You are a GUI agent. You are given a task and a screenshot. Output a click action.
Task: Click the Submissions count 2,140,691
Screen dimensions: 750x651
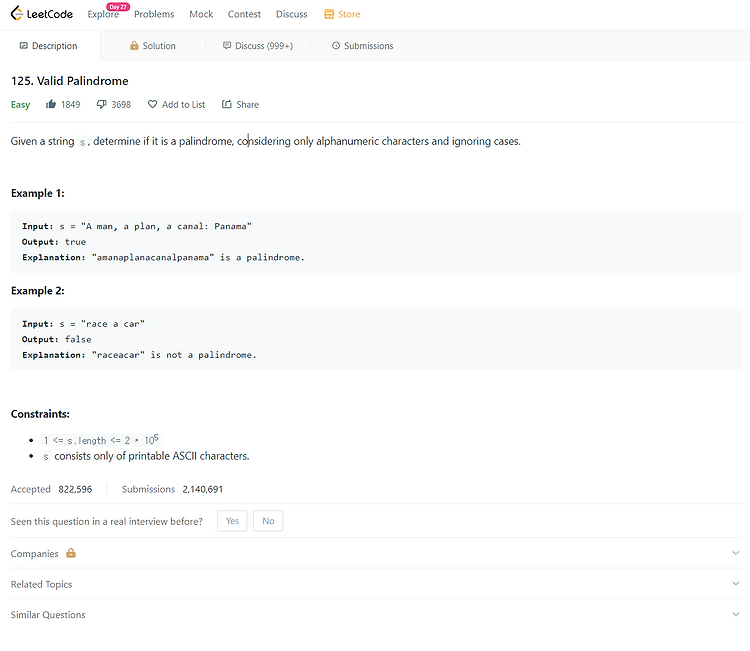click(203, 489)
